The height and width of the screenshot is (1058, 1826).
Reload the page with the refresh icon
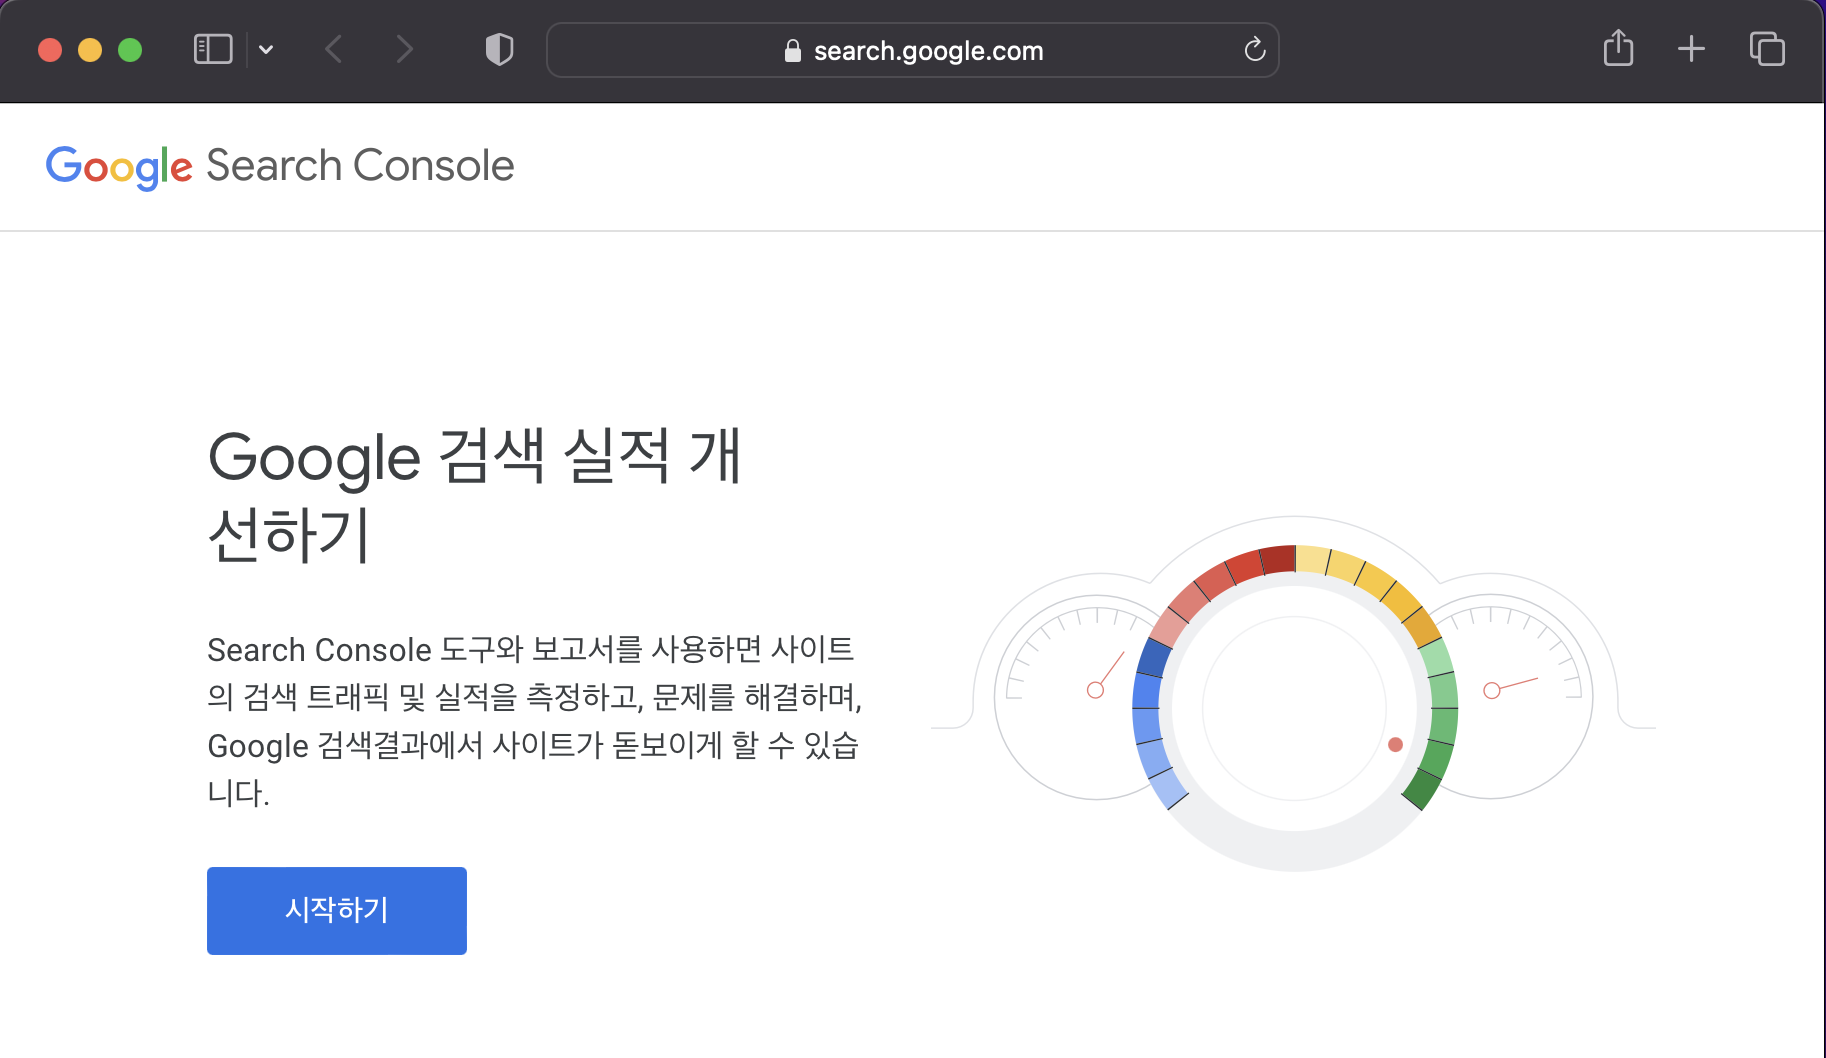[1254, 49]
